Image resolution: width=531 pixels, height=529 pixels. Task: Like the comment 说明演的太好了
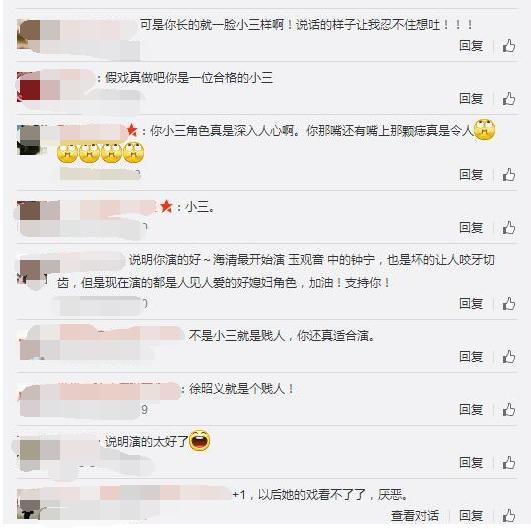509,462
